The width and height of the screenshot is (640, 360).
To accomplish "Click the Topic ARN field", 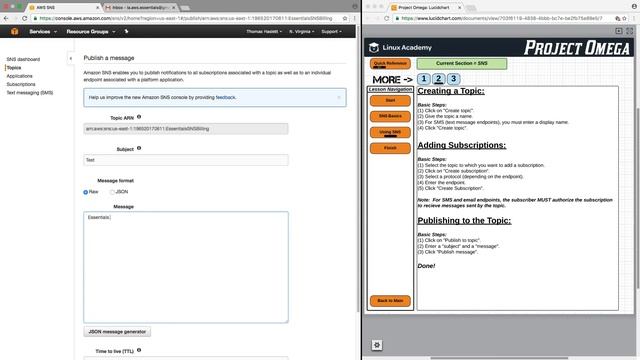I will [186, 129].
